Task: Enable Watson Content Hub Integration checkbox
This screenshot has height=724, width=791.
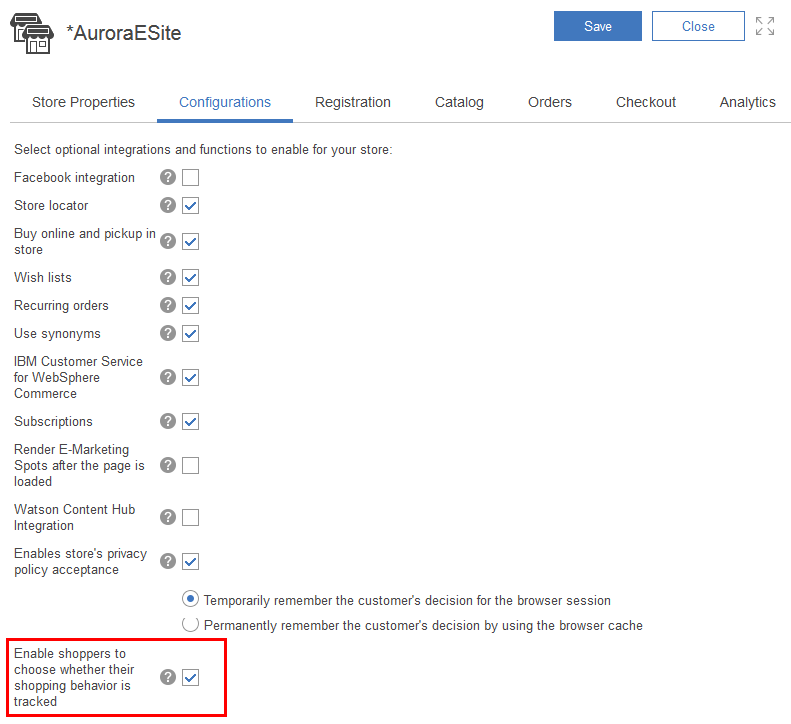Action: [x=190, y=517]
